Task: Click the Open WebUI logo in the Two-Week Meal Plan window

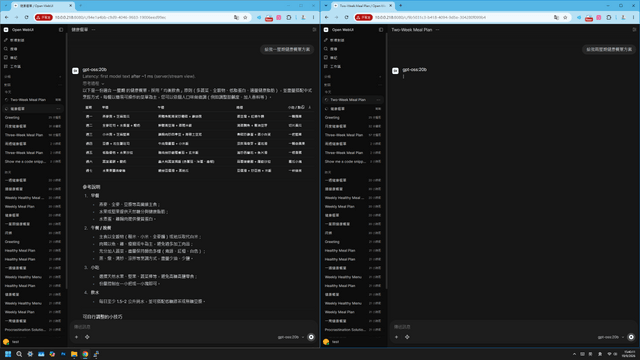Action: click(326, 30)
